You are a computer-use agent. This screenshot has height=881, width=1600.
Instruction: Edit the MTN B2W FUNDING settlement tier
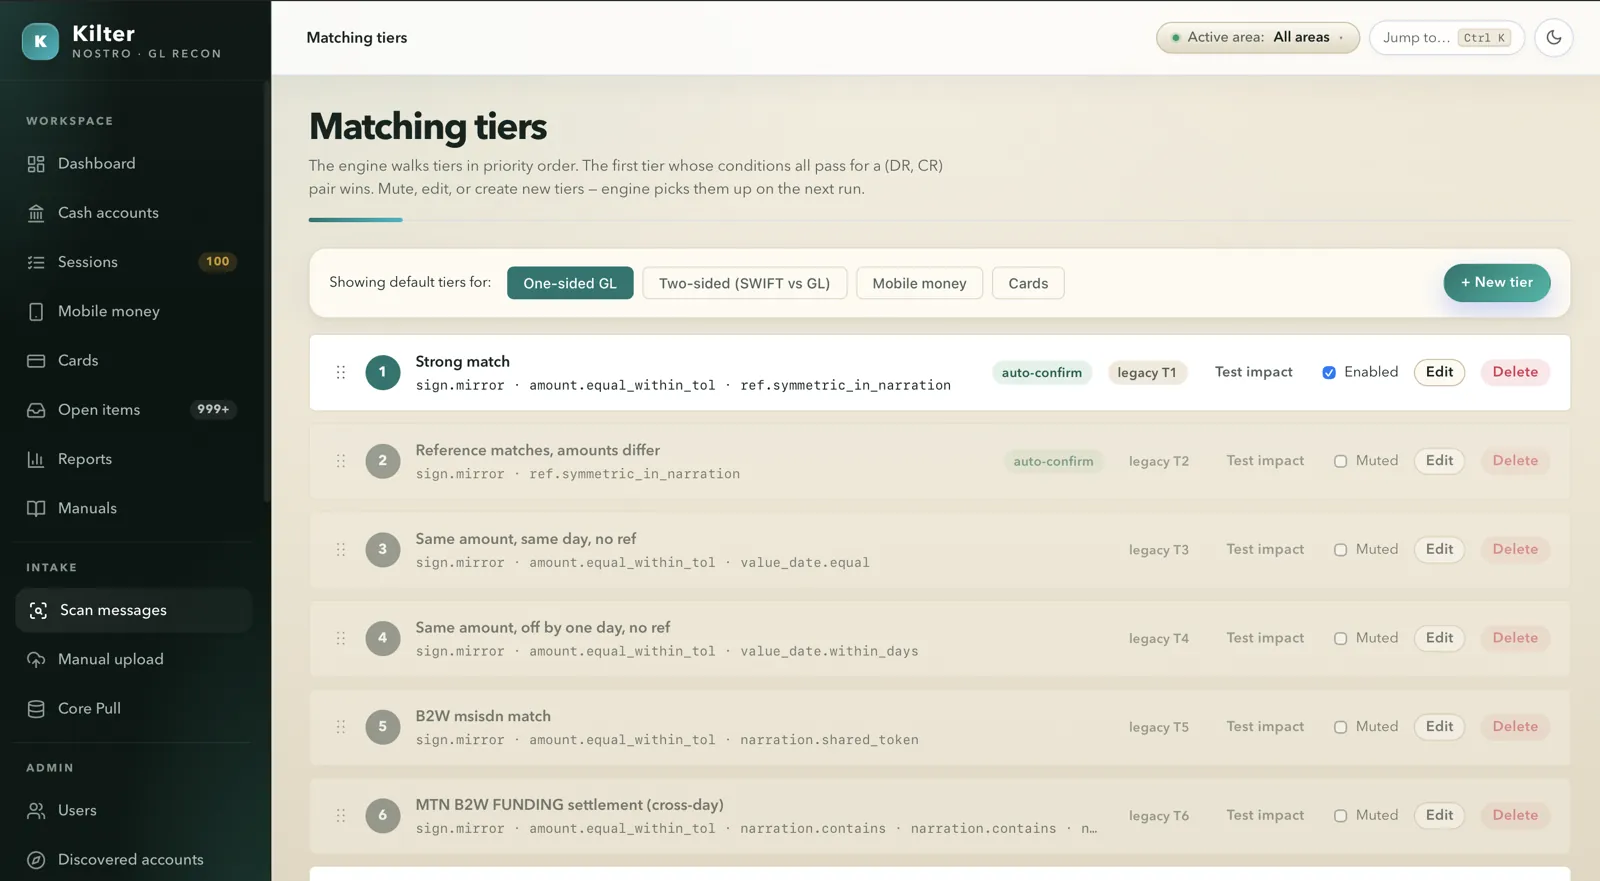[x=1439, y=816]
